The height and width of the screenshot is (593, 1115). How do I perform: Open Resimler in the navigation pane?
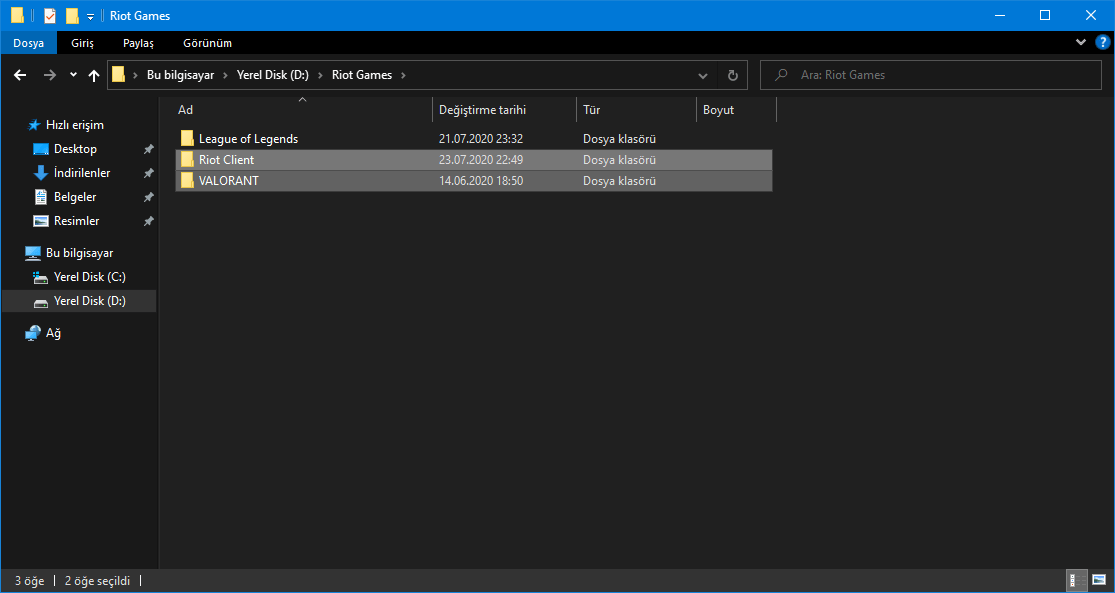[79, 221]
